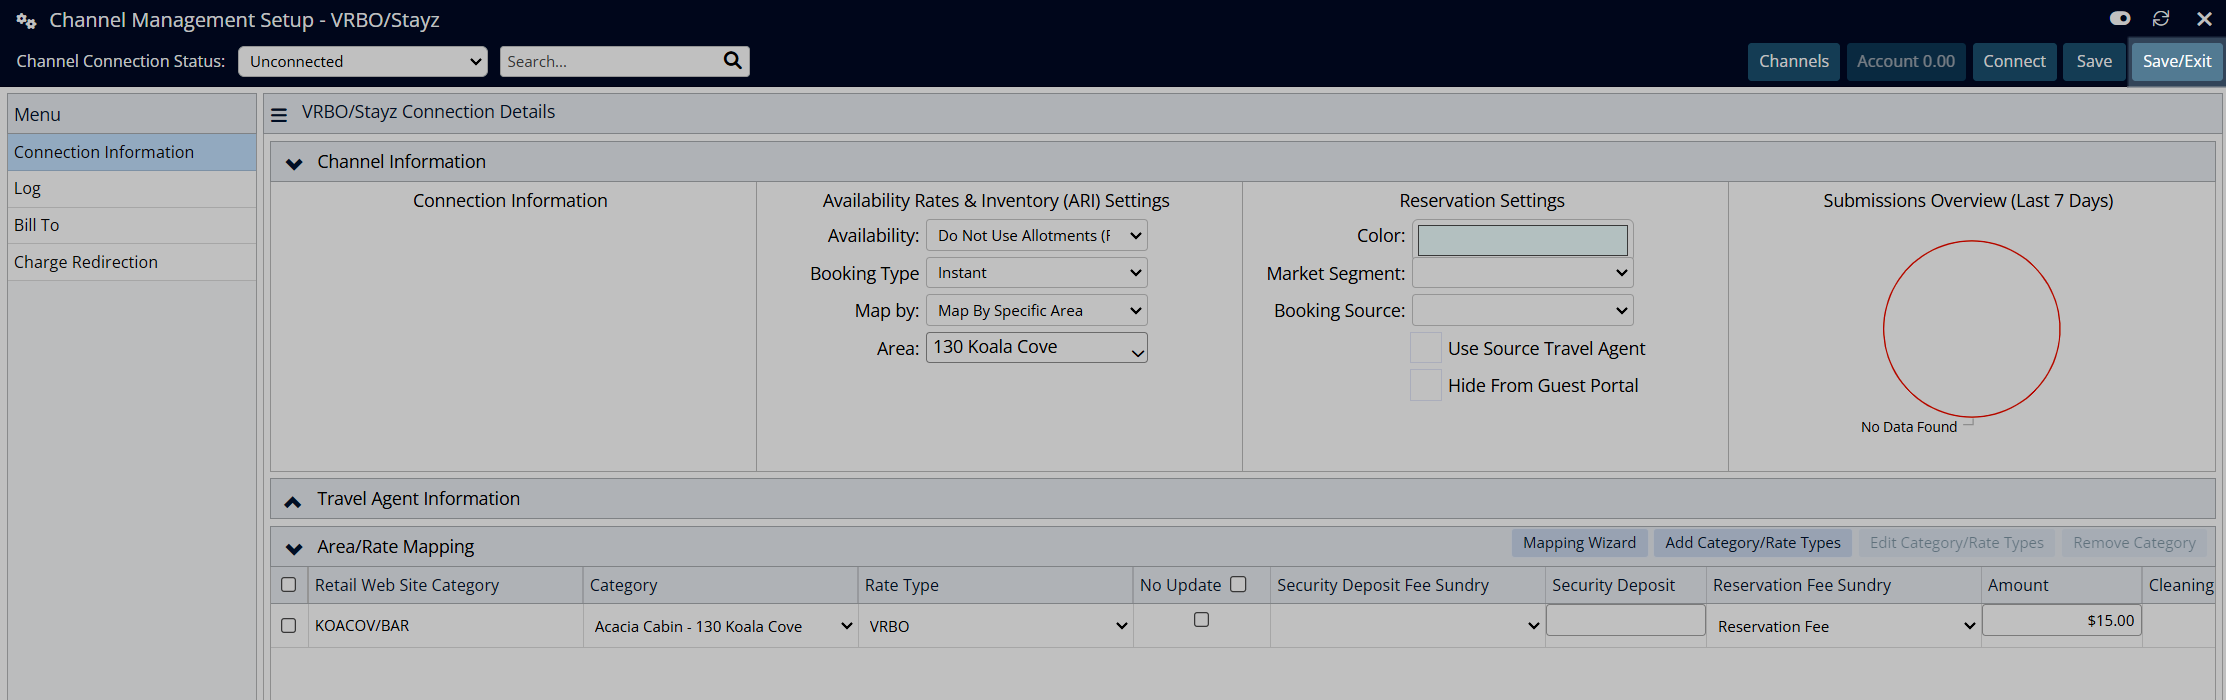This screenshot has height=700, width=2226.
Task: Open the Log menu item
Action: coord(132,189)
